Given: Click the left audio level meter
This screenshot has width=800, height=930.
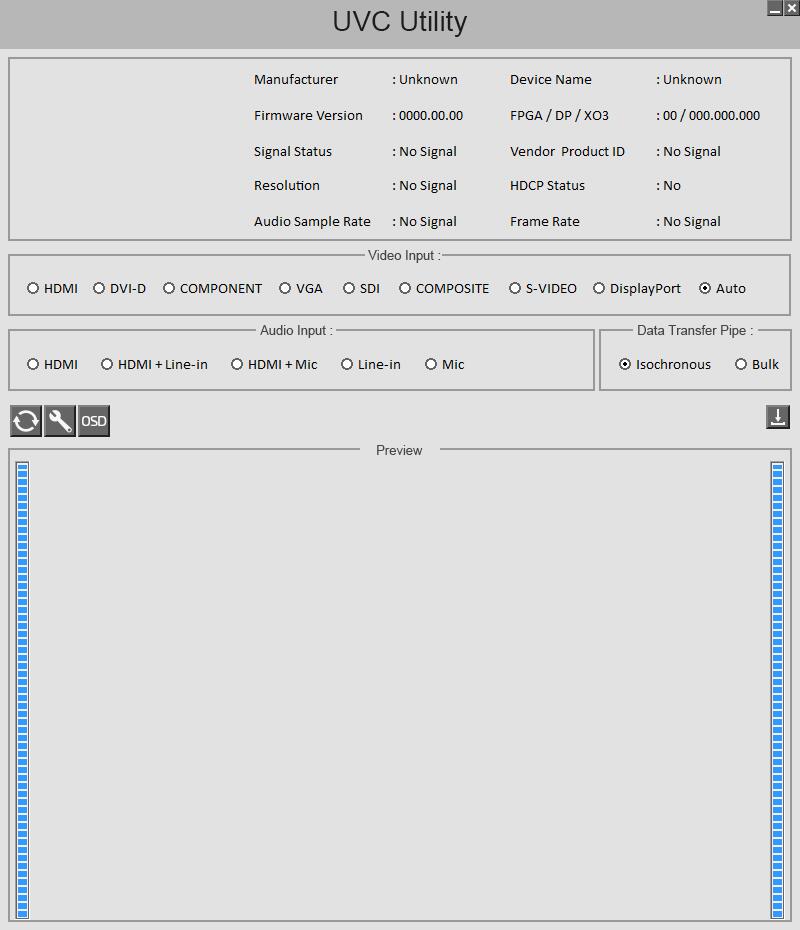Looking at the screenshot, I should point(23,690).
